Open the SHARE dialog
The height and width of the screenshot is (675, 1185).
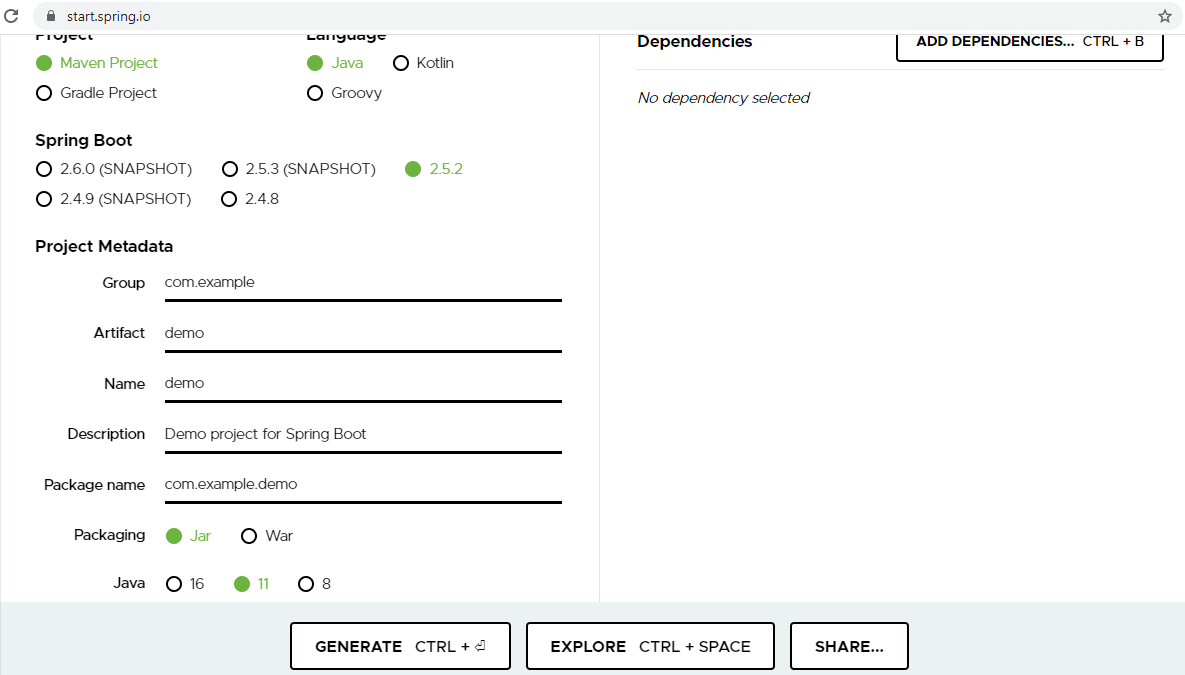coord(849,646)
